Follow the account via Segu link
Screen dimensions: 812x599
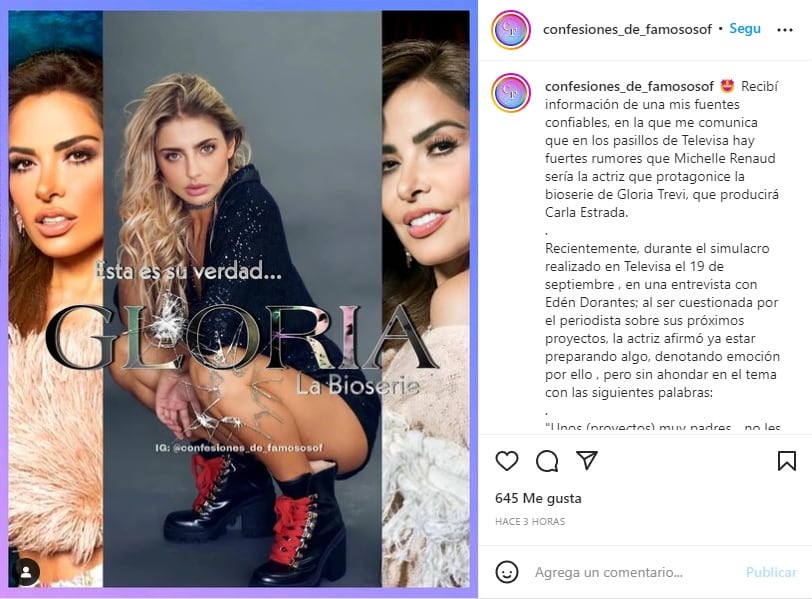[x=745, y=29]
